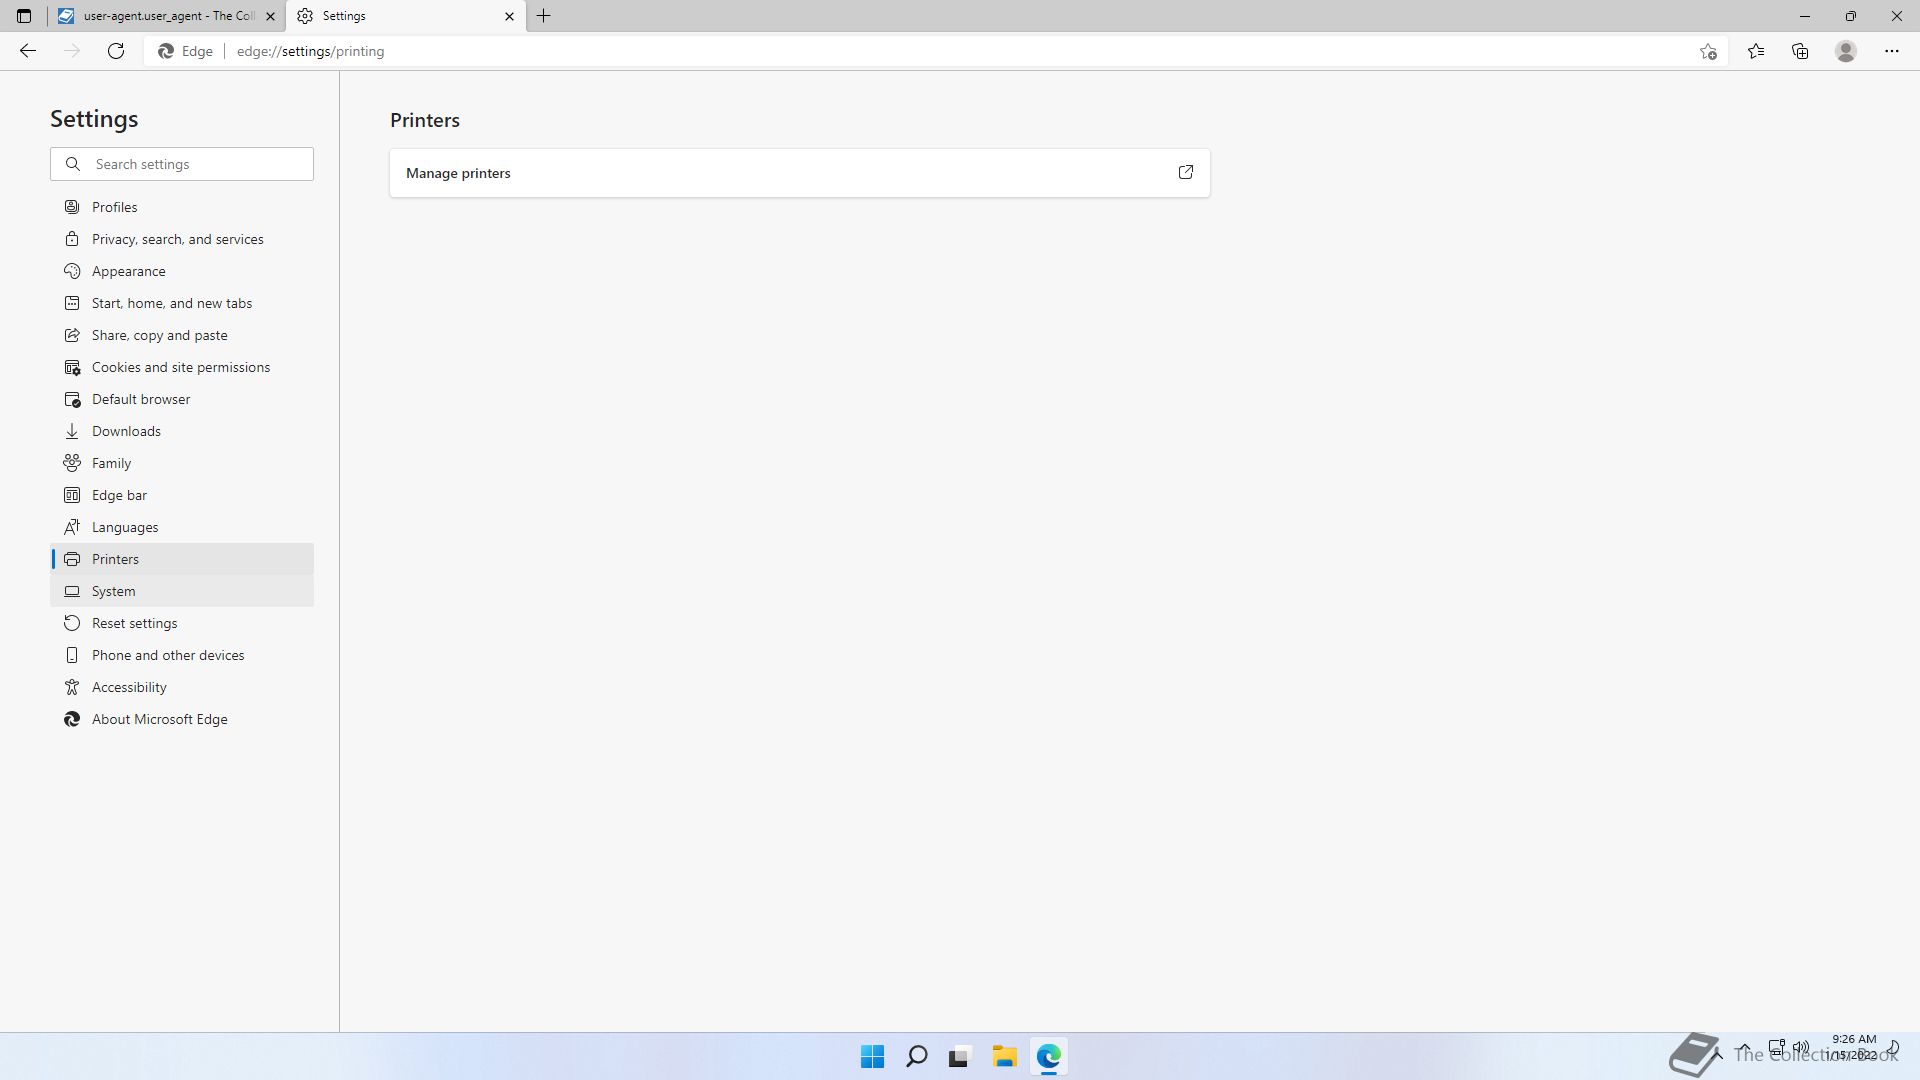Switch to the user-agent tab
The image size is (1920, 1080).
click(166, 16)
